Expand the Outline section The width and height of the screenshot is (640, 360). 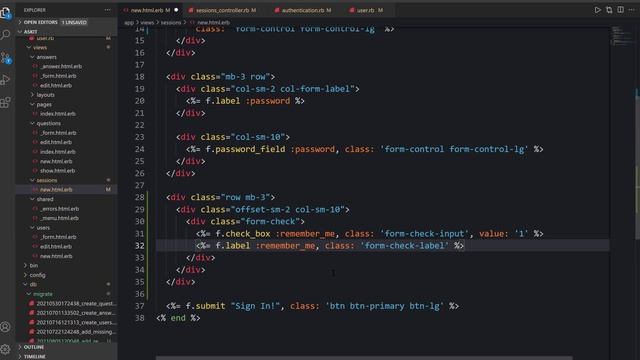tap(20, 347)
